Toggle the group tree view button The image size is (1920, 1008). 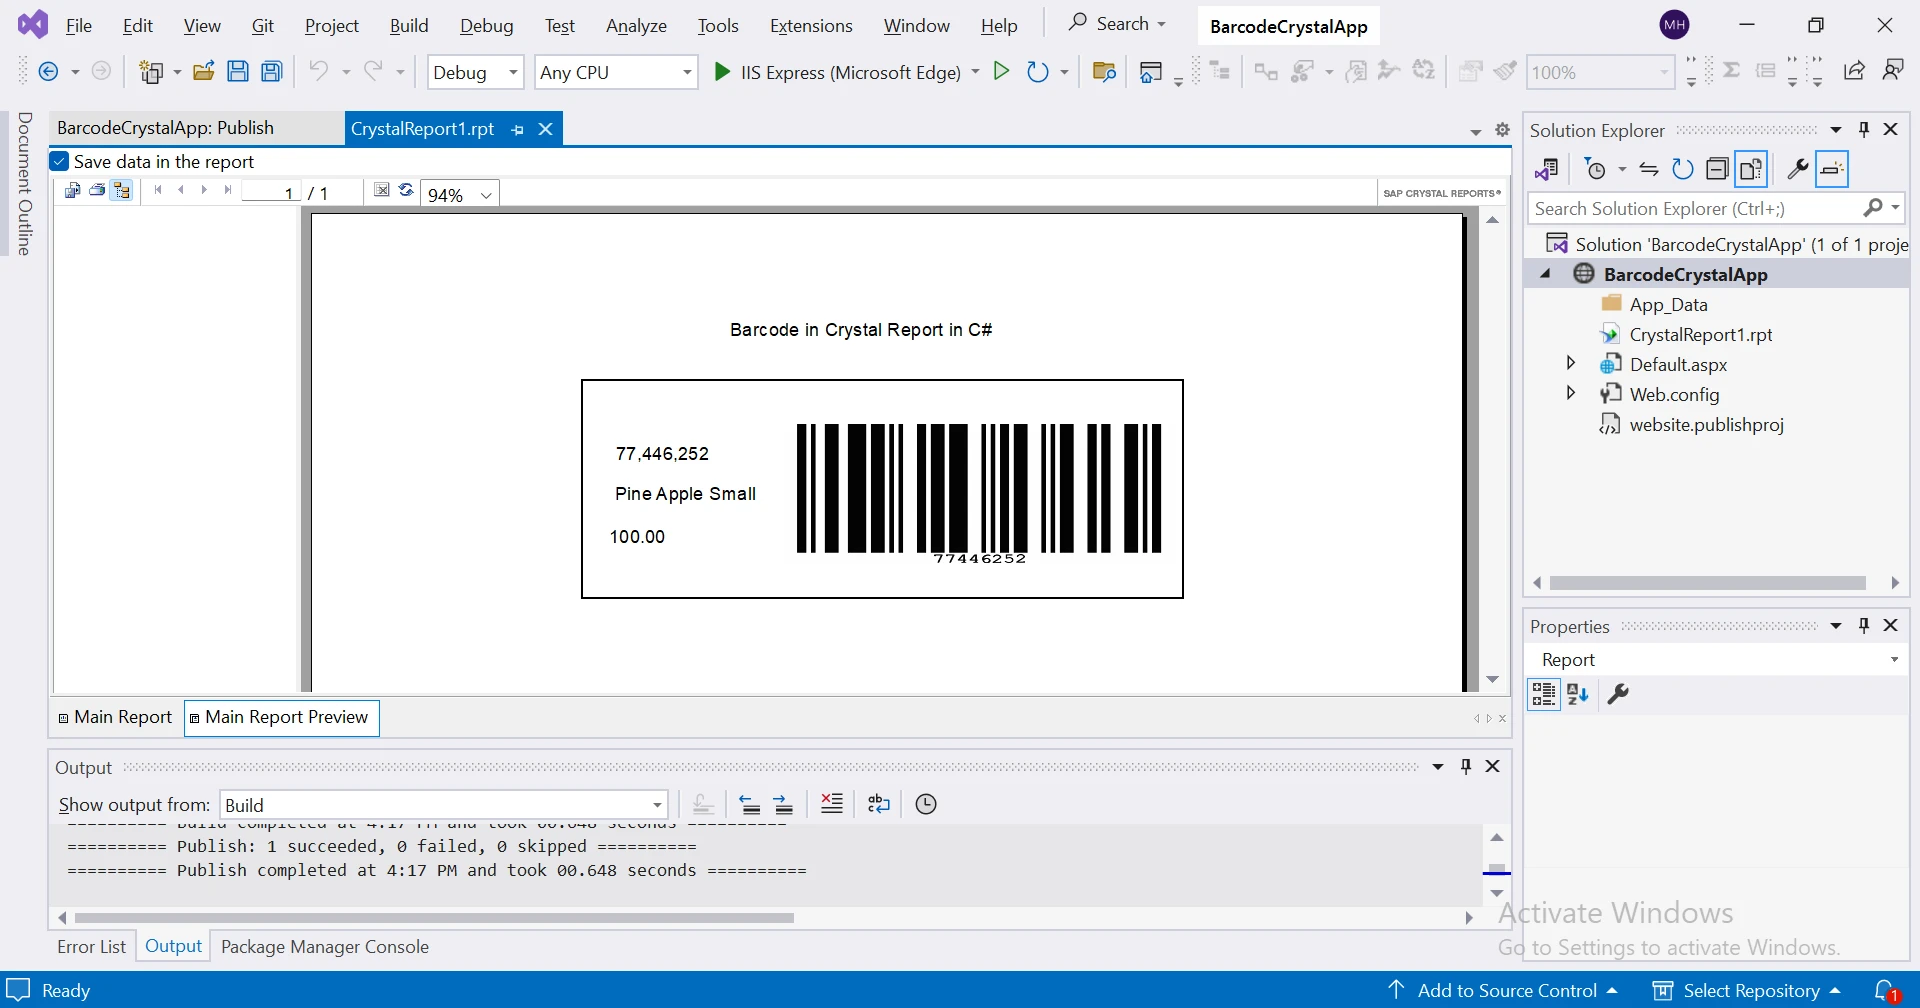click(x=122, y=191)
